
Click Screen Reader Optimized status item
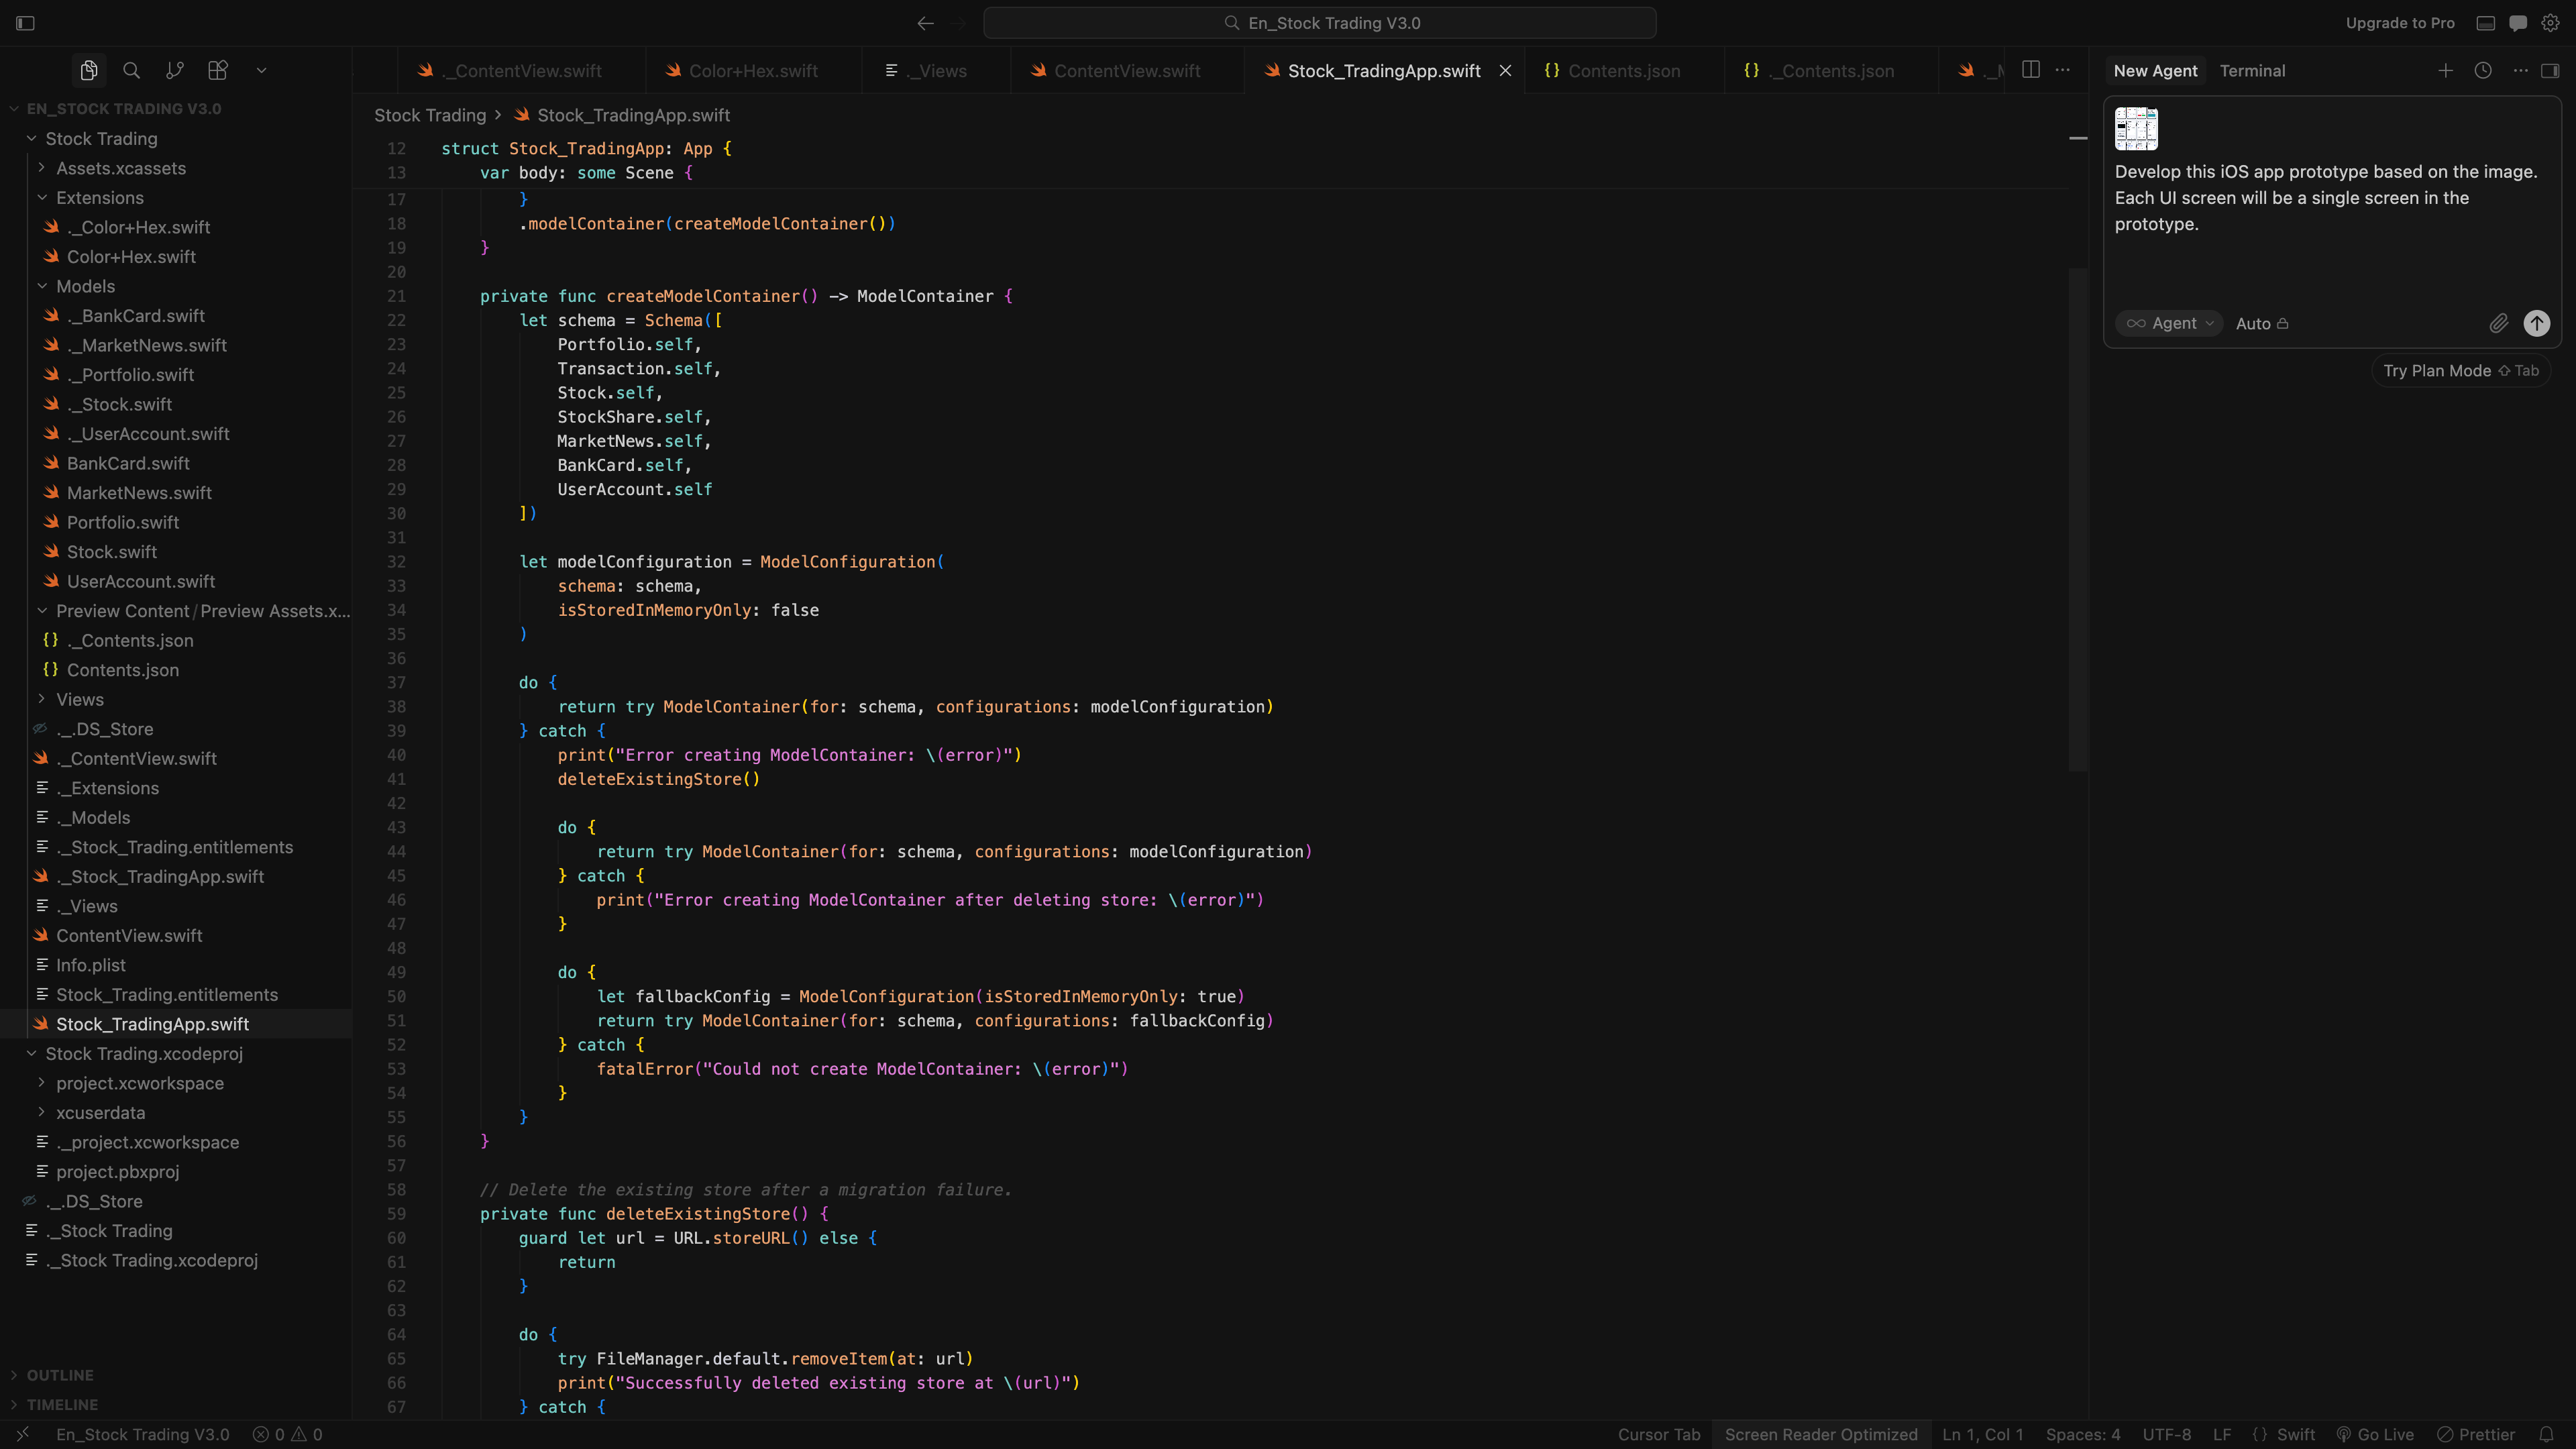1821,1434
